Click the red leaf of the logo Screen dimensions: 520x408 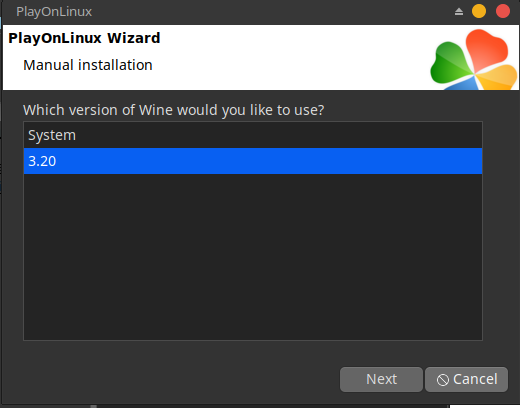click(487, 48)
